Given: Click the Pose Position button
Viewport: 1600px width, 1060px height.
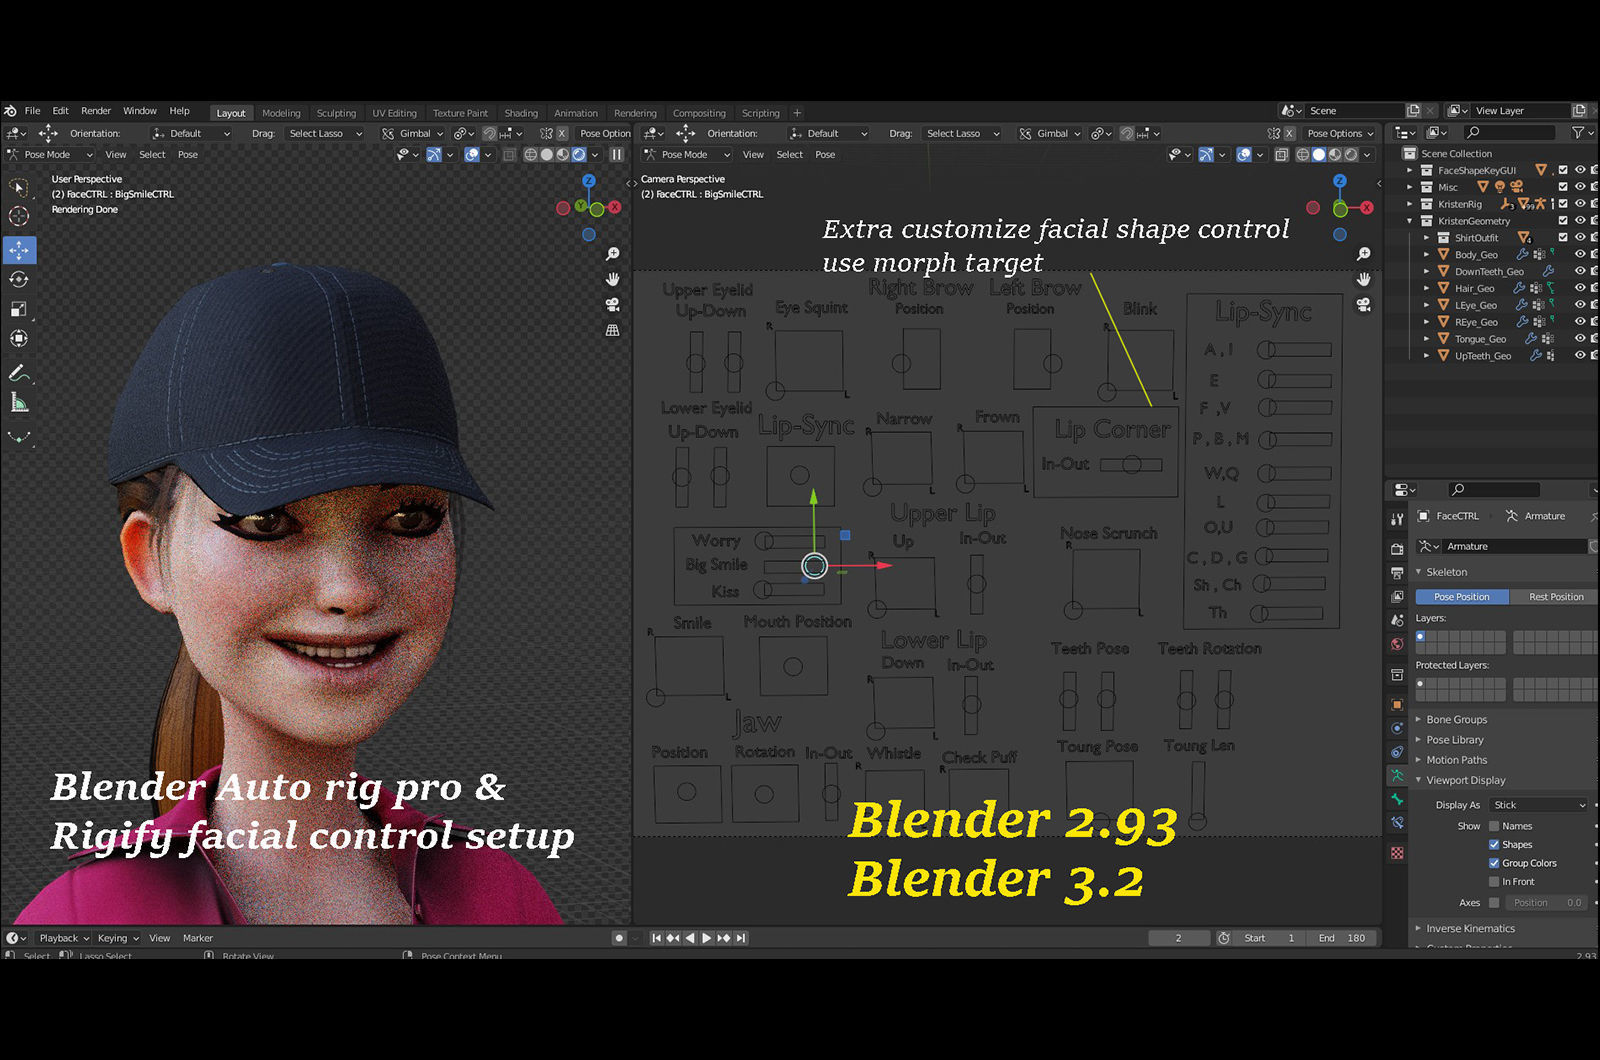Looking at the screenshot, I should click(1462, 597).
